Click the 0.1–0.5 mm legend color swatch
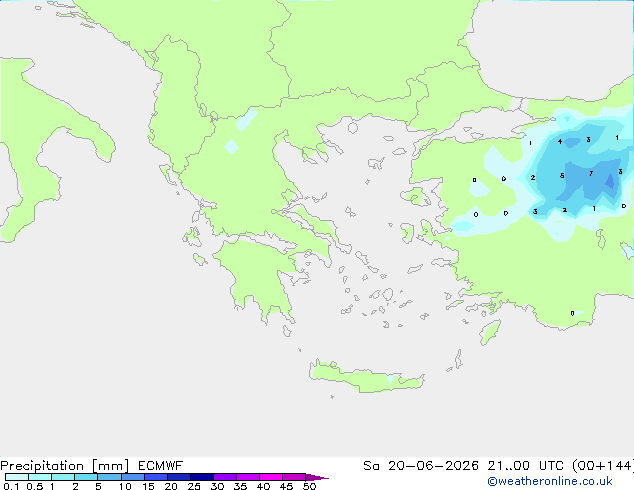The width and height of the screenshot is (634, 490). pyautogui.click(x=17, y=477)
